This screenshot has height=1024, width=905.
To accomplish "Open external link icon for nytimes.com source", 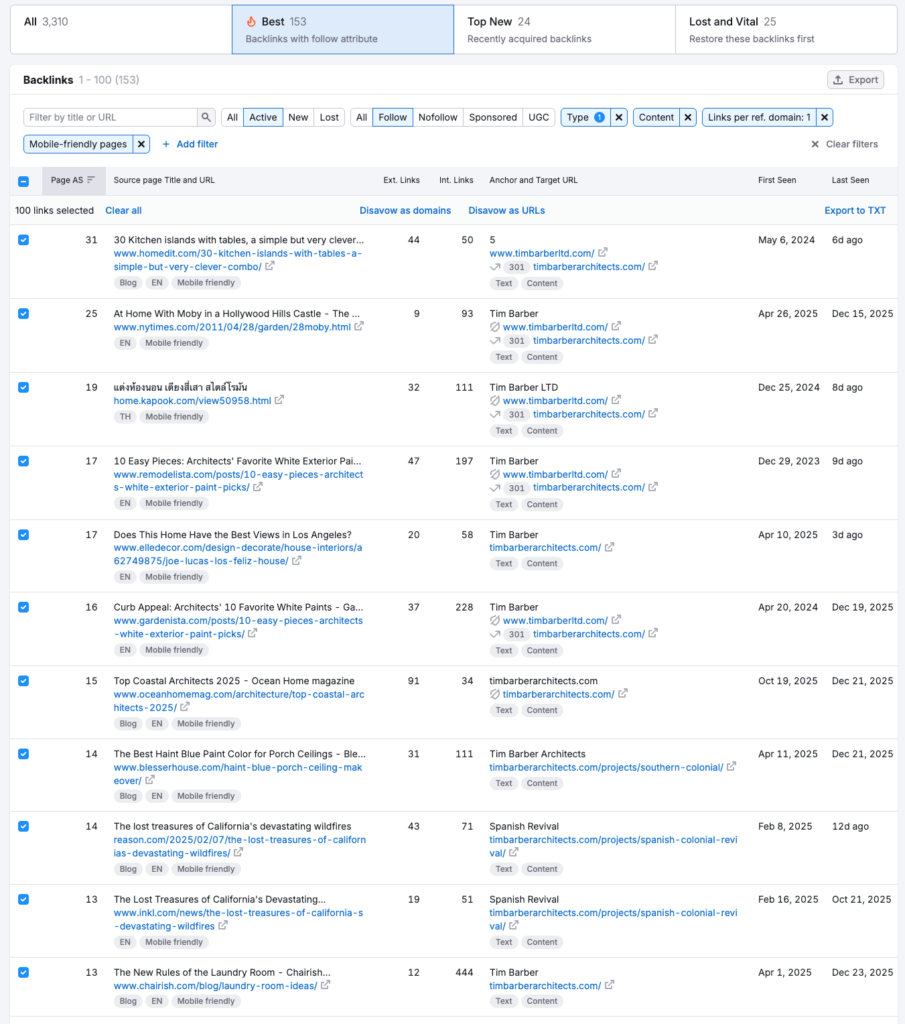I will tap(360, 327).
